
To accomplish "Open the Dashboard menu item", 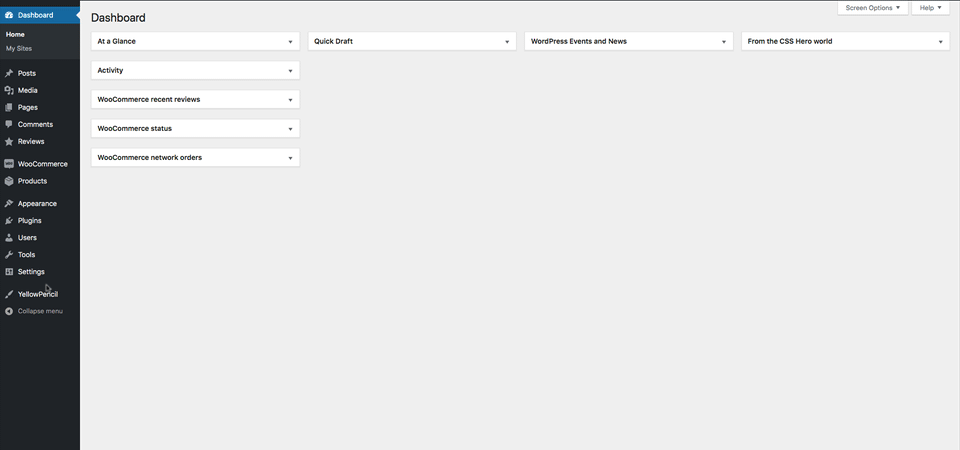I will click(x=40, y=15).
